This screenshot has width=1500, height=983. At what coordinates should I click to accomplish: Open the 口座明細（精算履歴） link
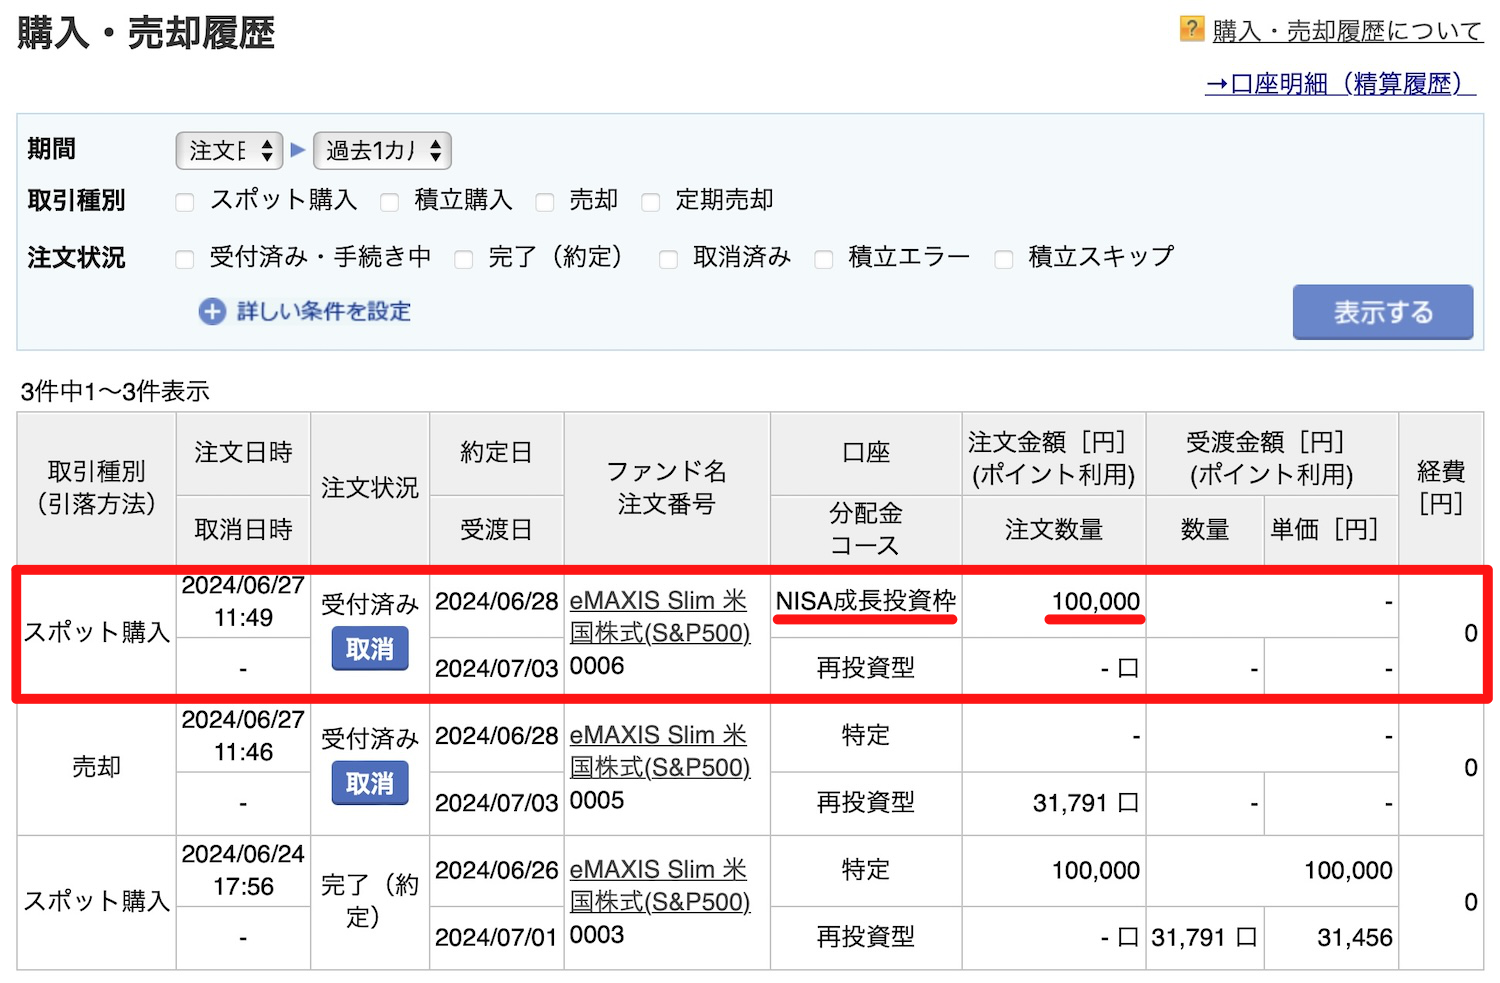1340,84
